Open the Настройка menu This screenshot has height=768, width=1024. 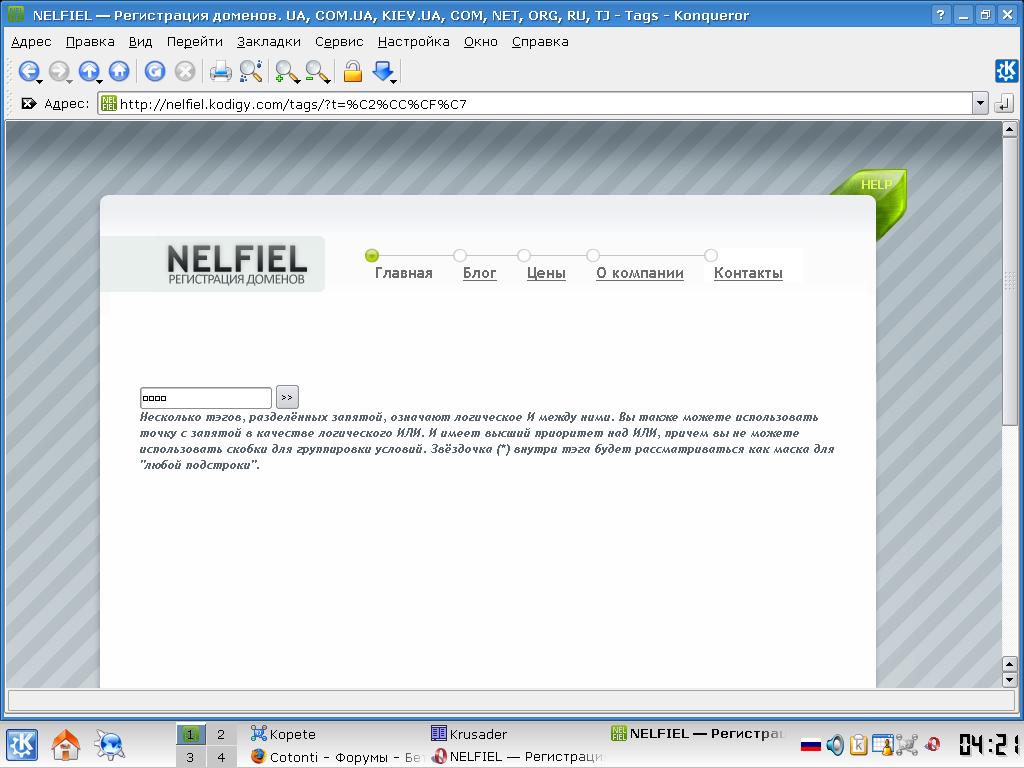[x=413, y=42]
